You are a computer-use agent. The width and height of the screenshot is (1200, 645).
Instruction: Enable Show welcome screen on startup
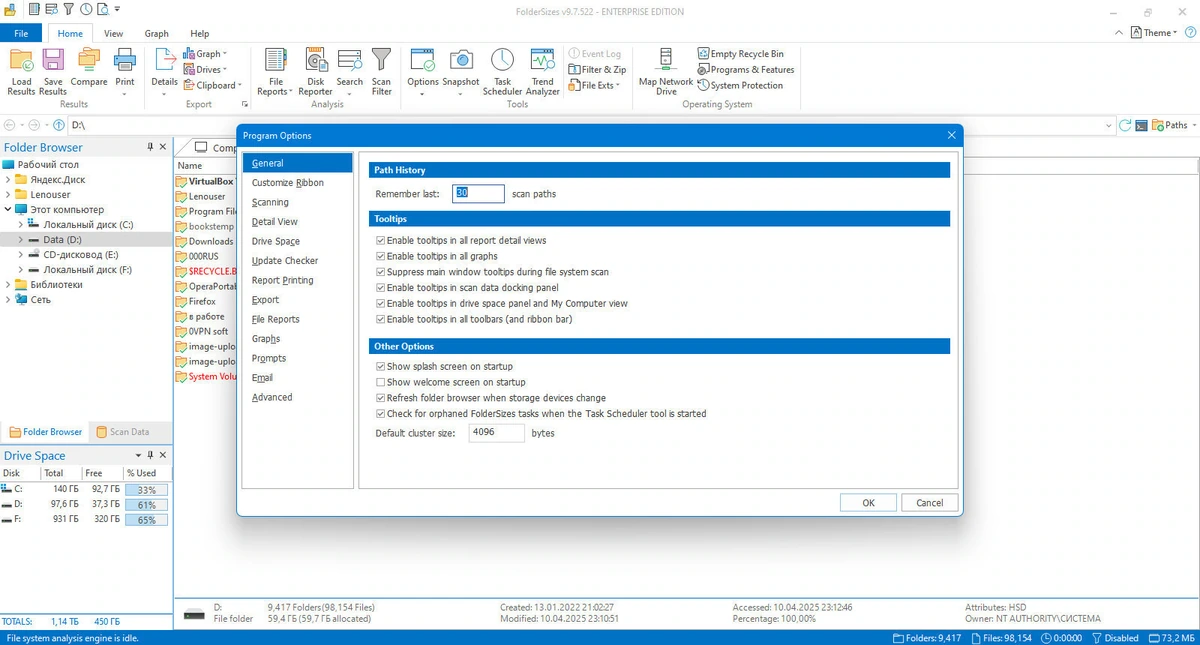(381, 382)
